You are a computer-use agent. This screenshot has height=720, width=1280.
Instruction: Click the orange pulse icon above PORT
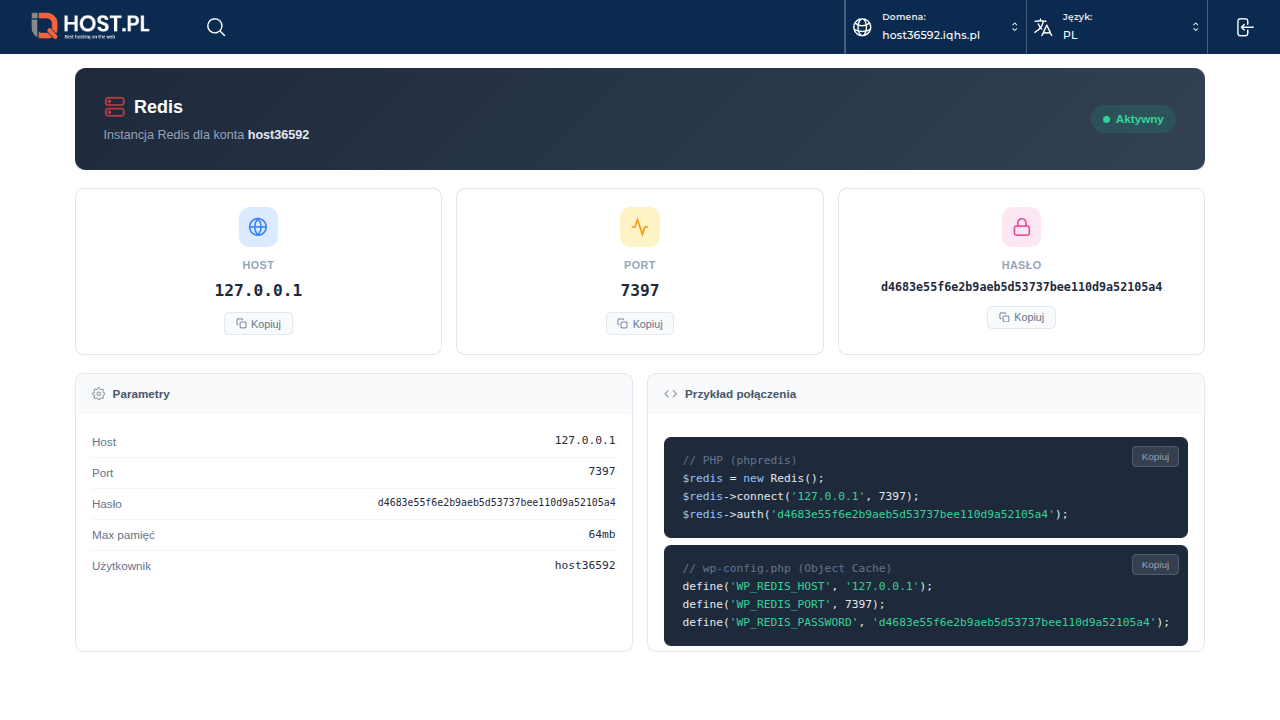[640, 227]
